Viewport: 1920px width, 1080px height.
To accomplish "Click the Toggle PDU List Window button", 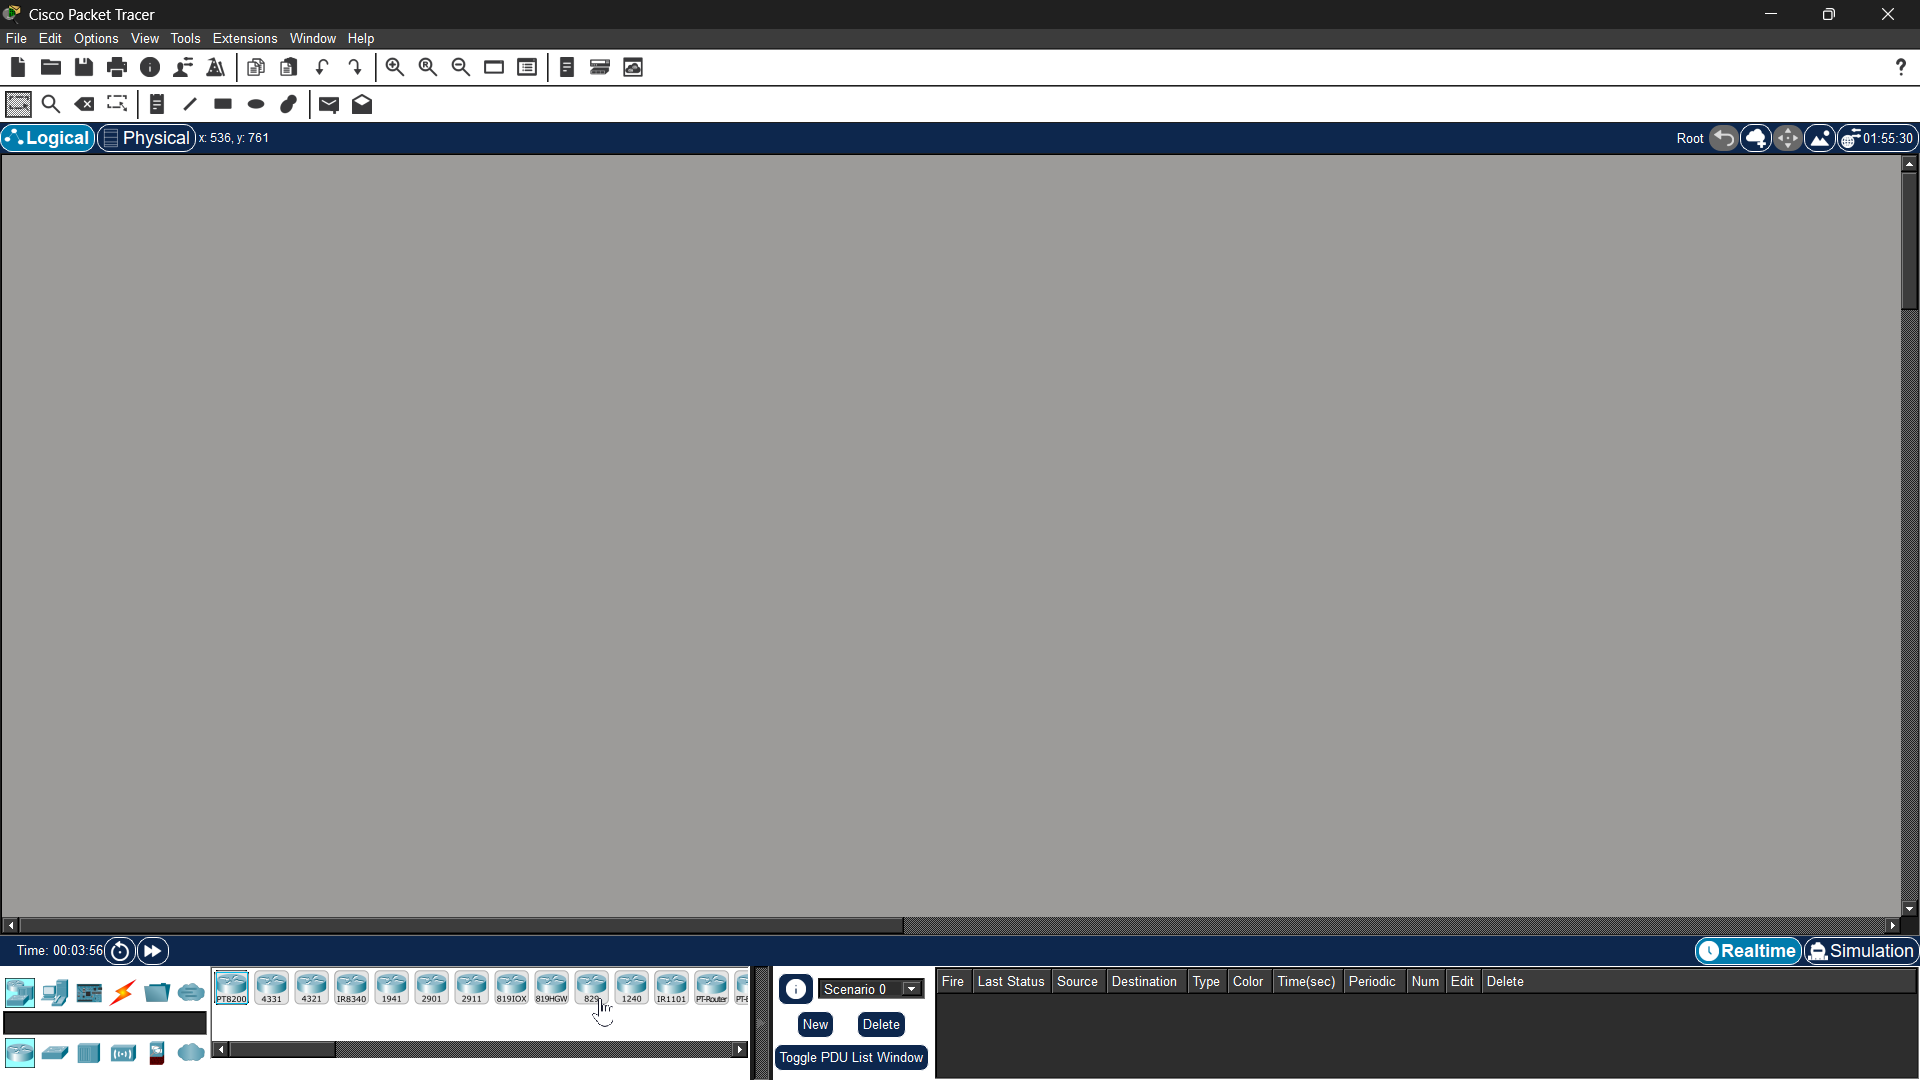I will click(851, 1057).
